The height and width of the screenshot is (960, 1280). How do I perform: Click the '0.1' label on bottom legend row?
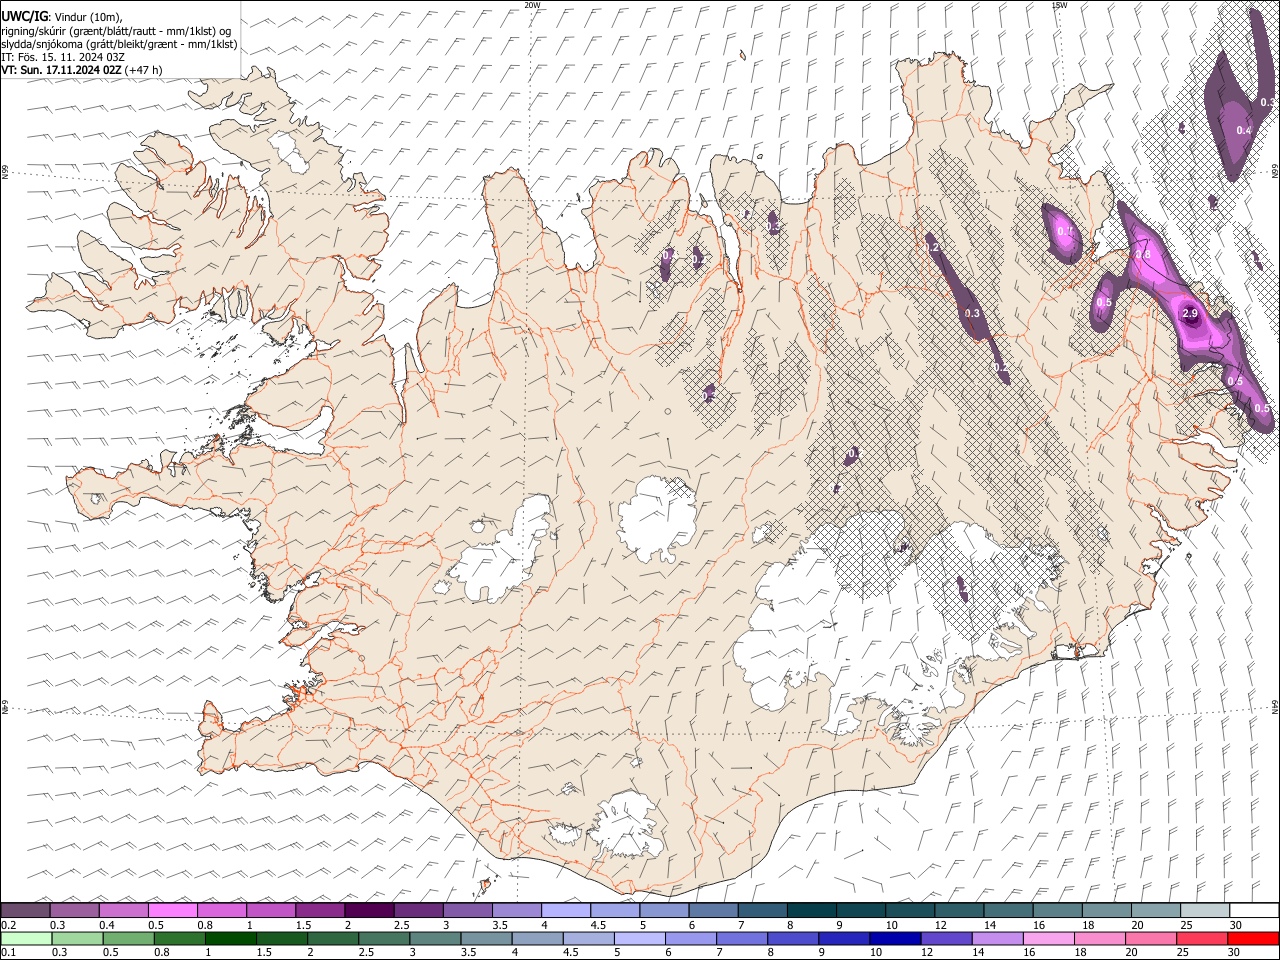7,953
